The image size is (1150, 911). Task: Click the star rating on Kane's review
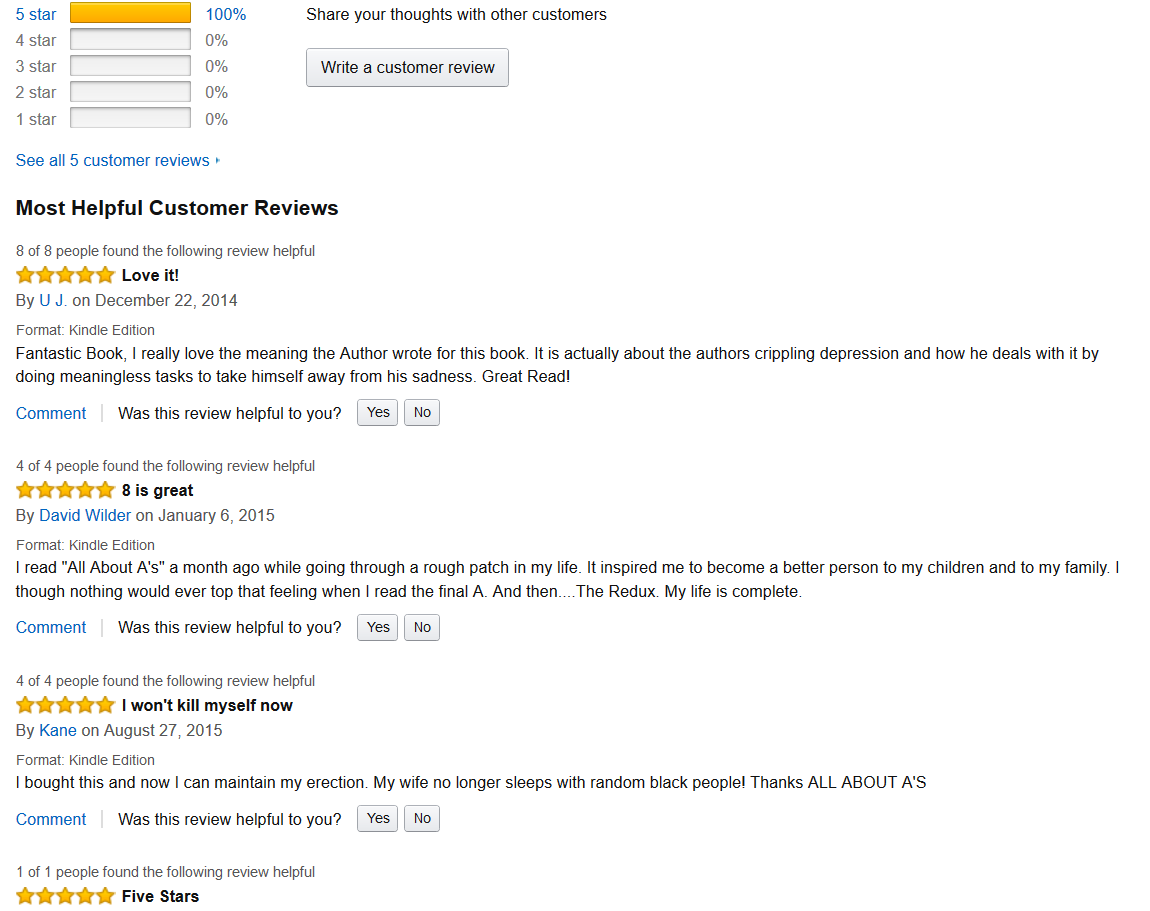(65, 705)
